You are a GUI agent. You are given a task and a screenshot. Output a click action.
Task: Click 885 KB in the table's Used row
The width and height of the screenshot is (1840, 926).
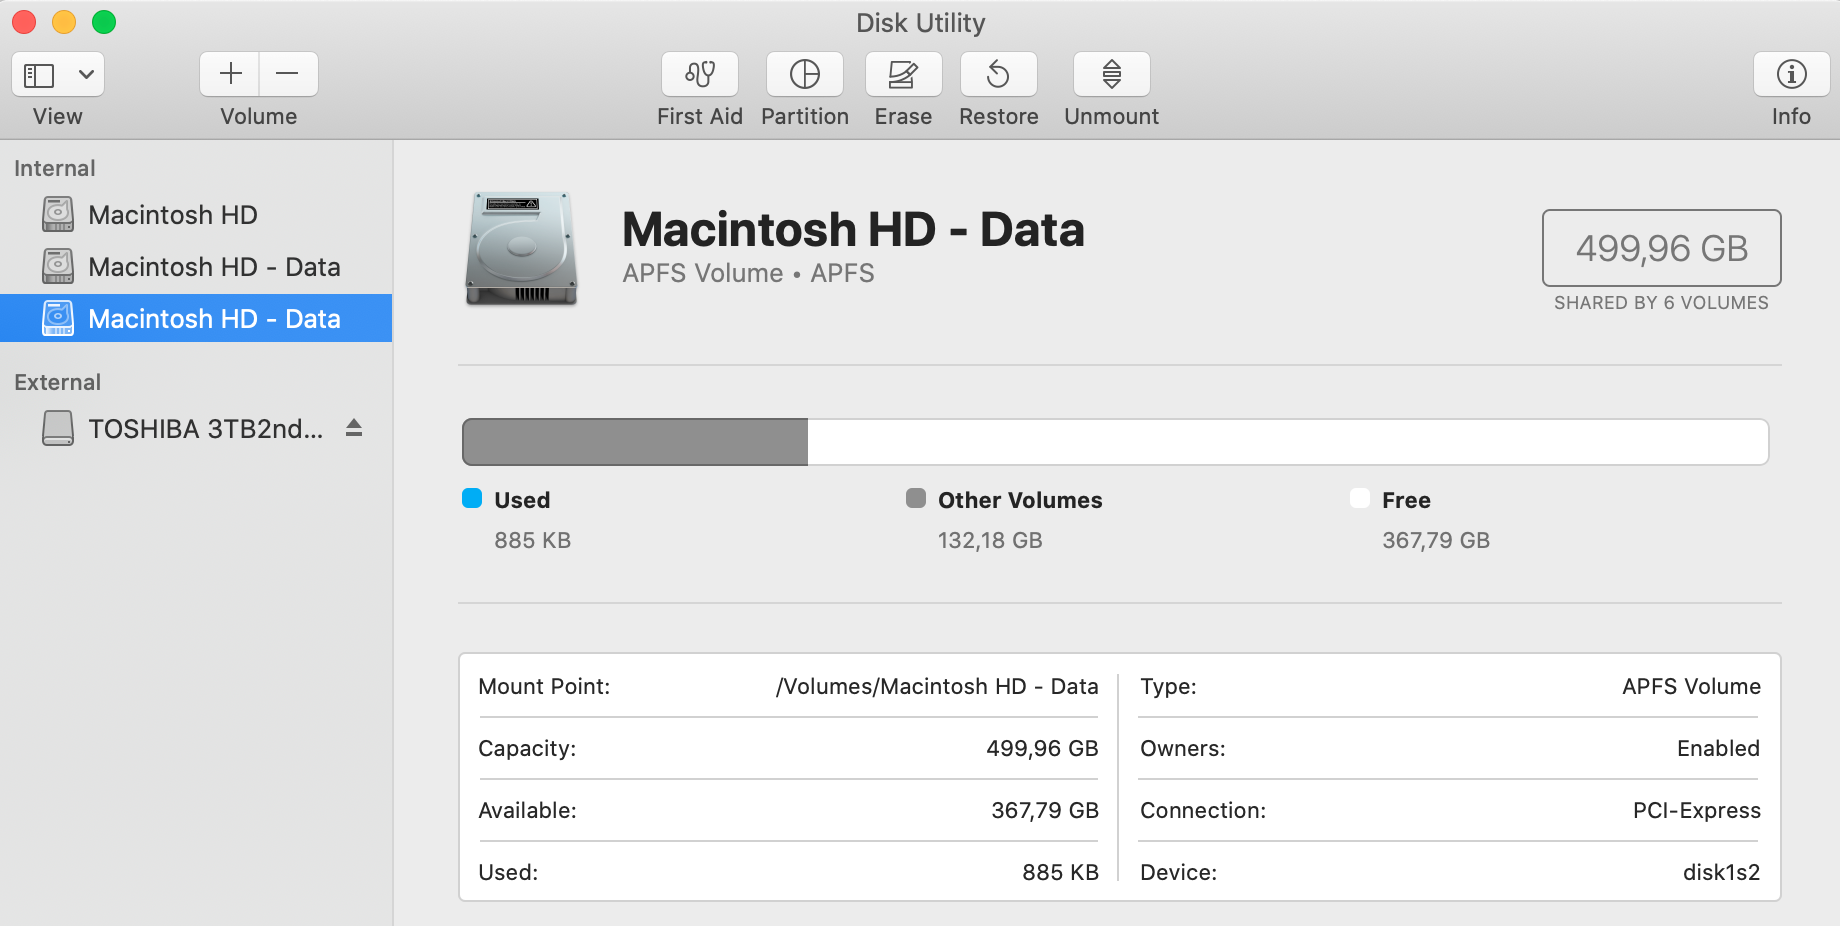pyautogui.click(x=1060, y=872)
